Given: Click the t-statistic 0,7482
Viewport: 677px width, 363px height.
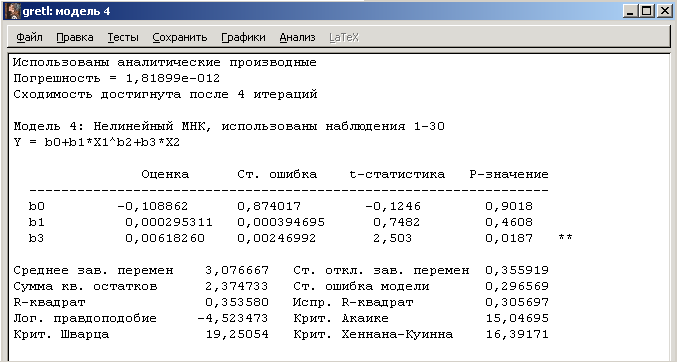Looking at the screenshot, I should [396, 222].
